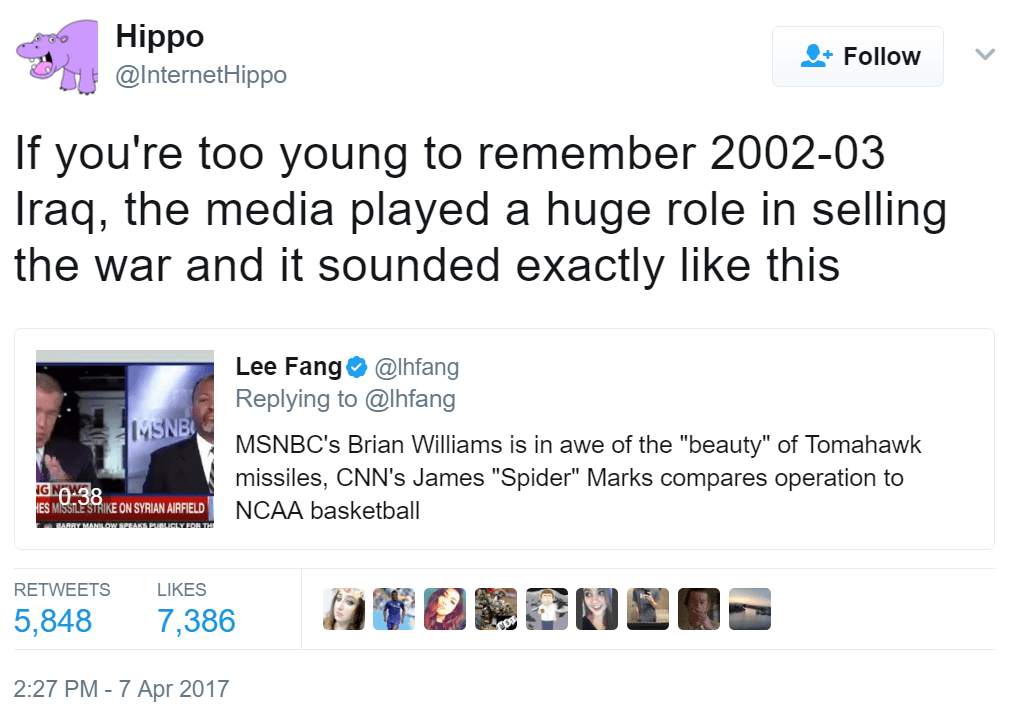The width and height of the screenshot is (1010, 711).
Task: Click Lee Fang's blue verified badge
Action: [357, 368]
